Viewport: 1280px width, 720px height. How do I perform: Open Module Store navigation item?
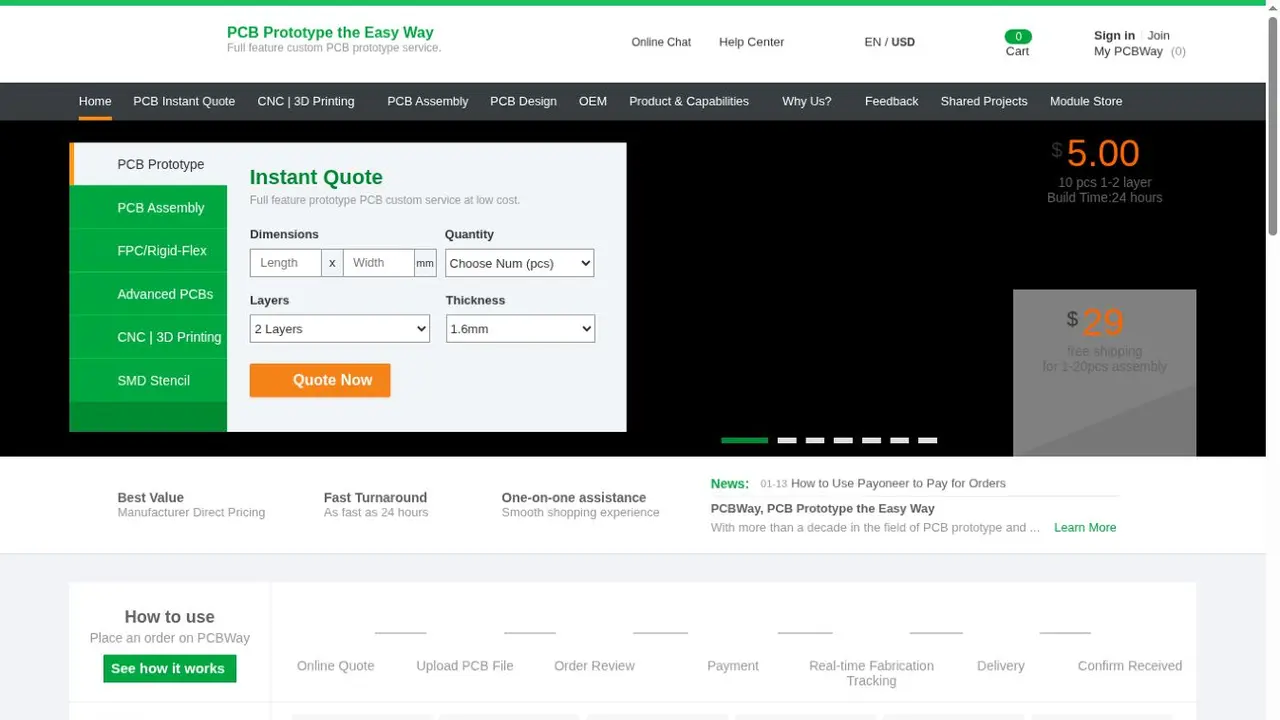[x=1086, y=101]
